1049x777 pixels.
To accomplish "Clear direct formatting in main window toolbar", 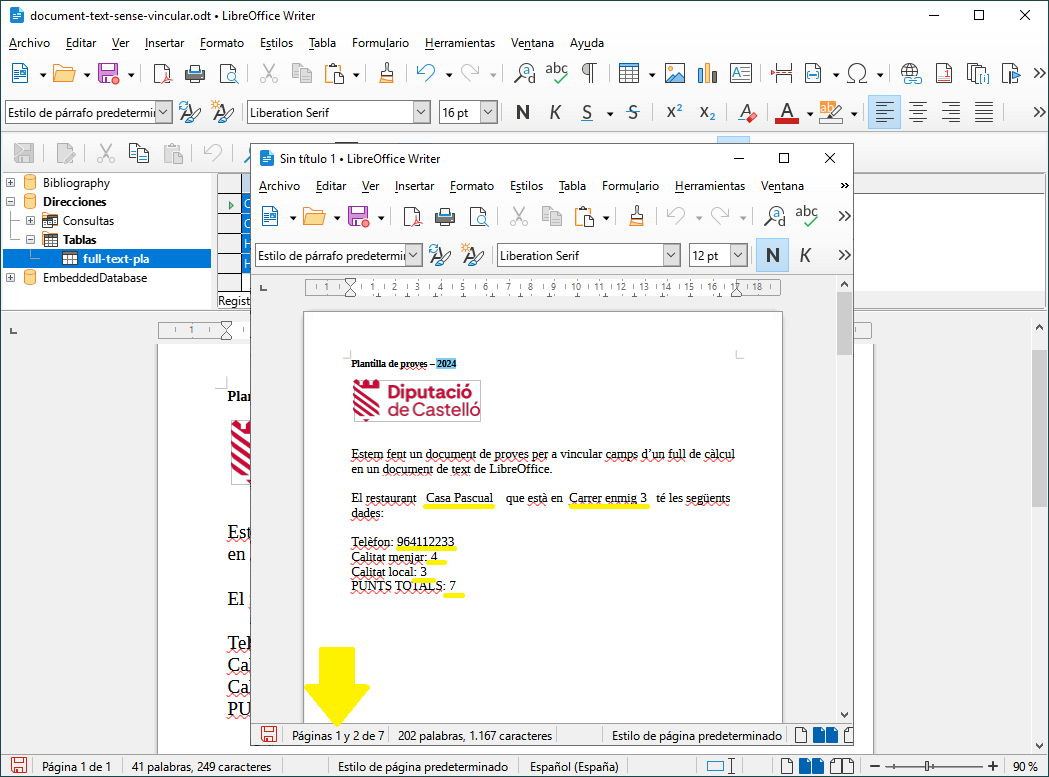I will tap(747, 112).
